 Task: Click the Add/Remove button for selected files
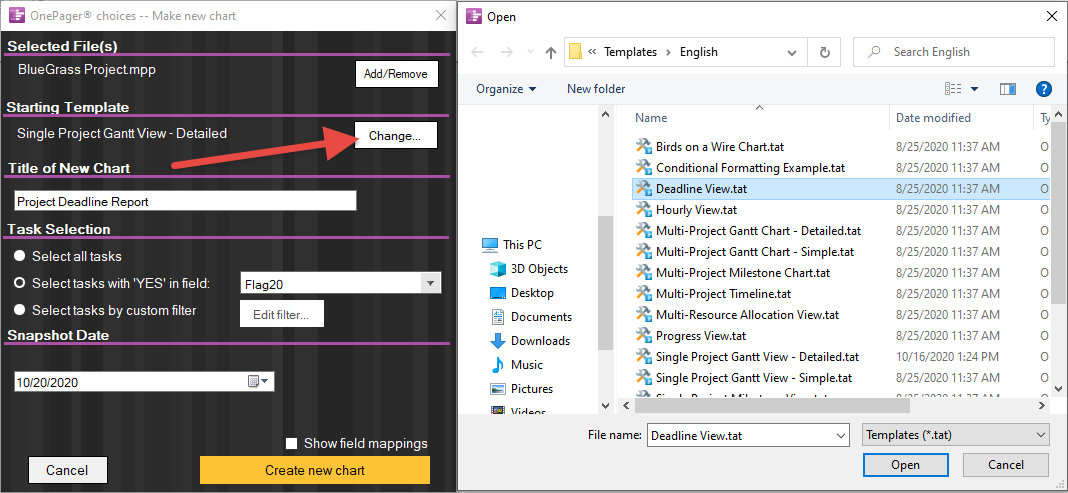pos(396,74)
